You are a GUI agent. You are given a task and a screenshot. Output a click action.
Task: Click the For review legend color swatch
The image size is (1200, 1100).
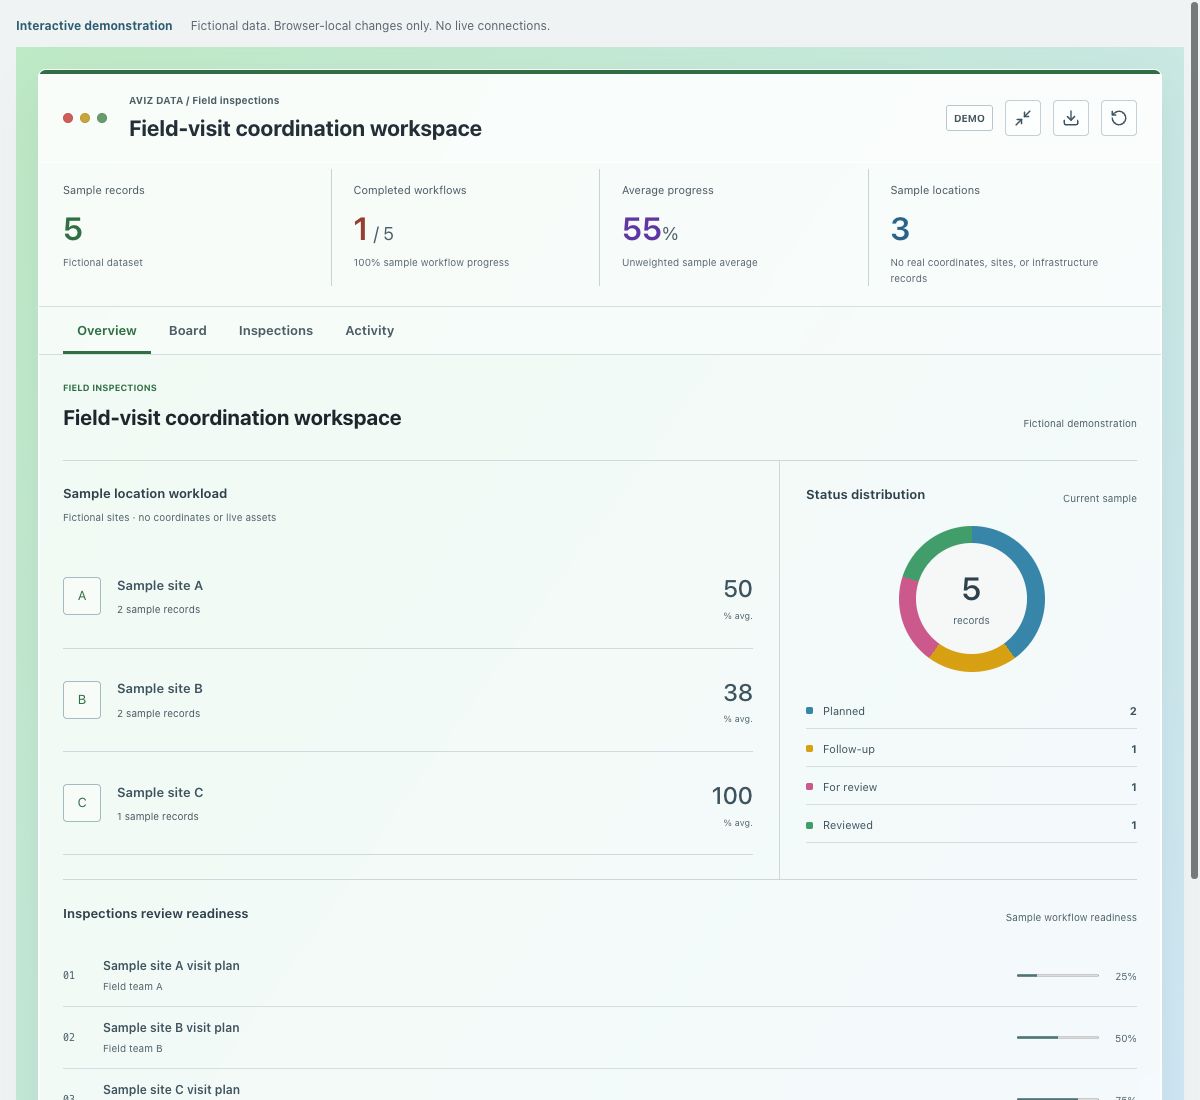810,787
